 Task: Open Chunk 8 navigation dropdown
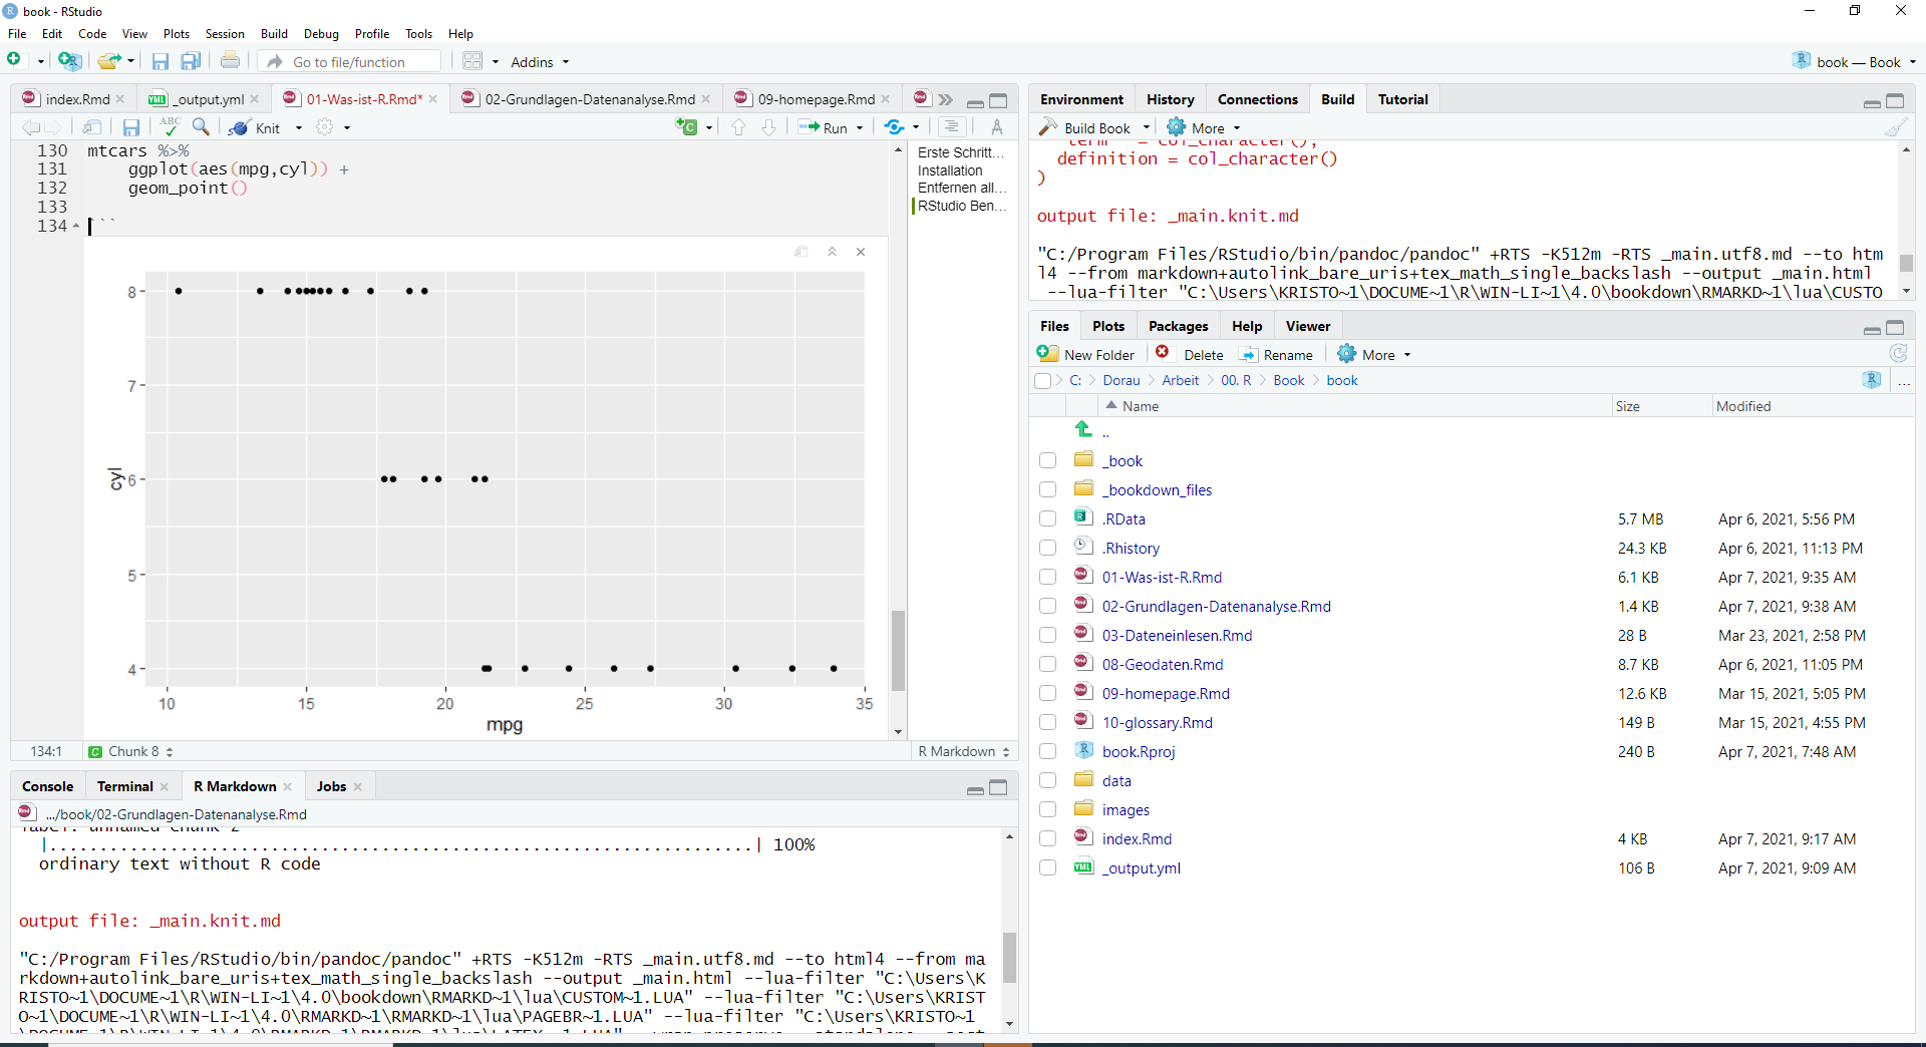[x=131, y=751]
